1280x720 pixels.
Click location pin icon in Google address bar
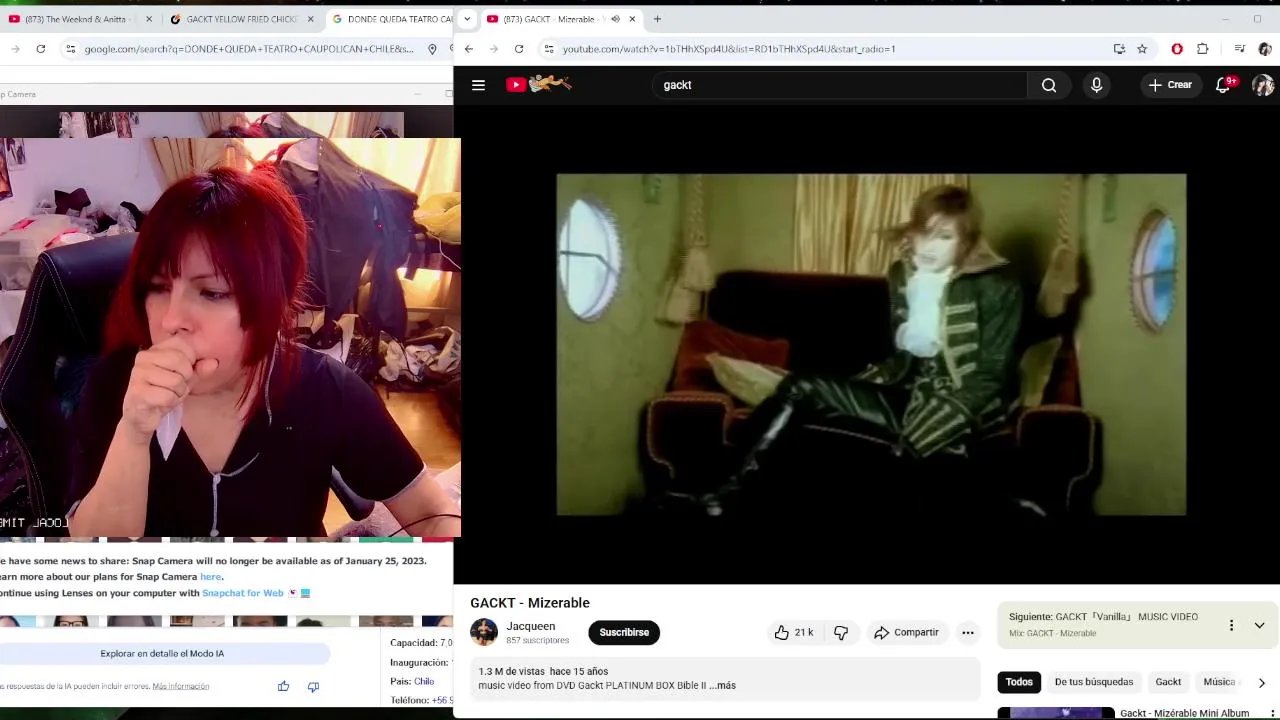[432, 49]
